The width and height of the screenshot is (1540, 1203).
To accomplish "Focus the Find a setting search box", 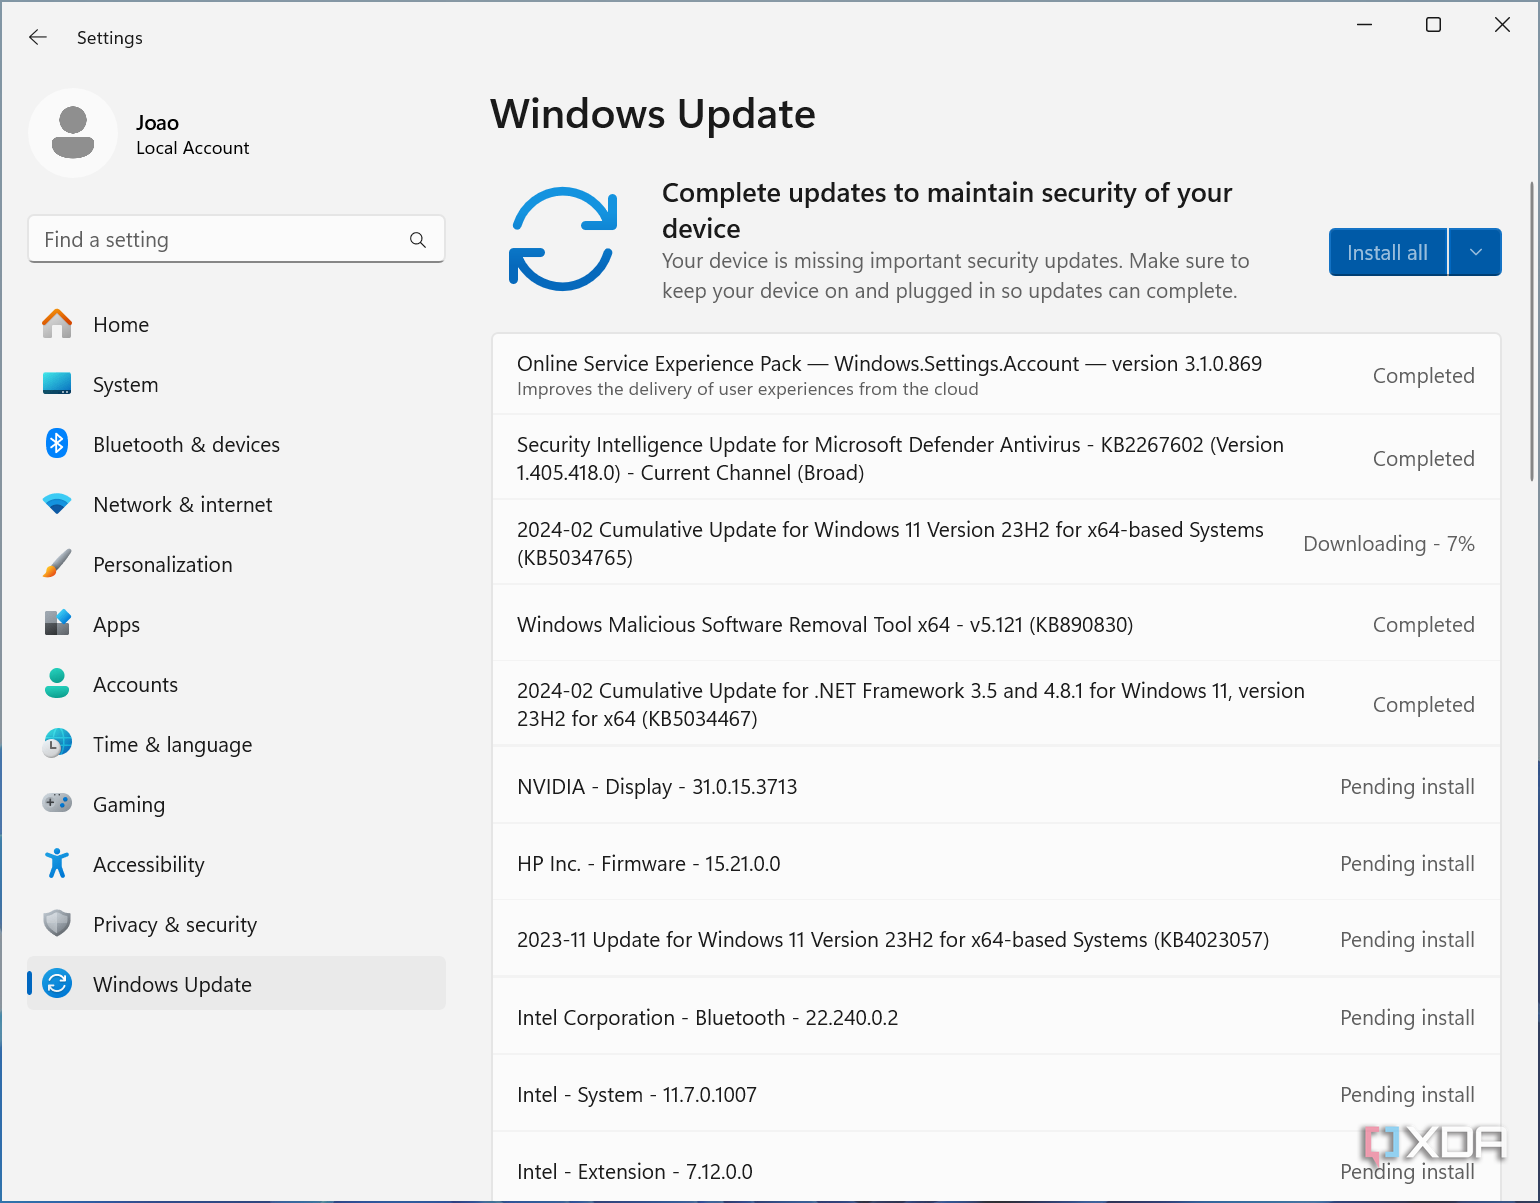I will [236, 240].
